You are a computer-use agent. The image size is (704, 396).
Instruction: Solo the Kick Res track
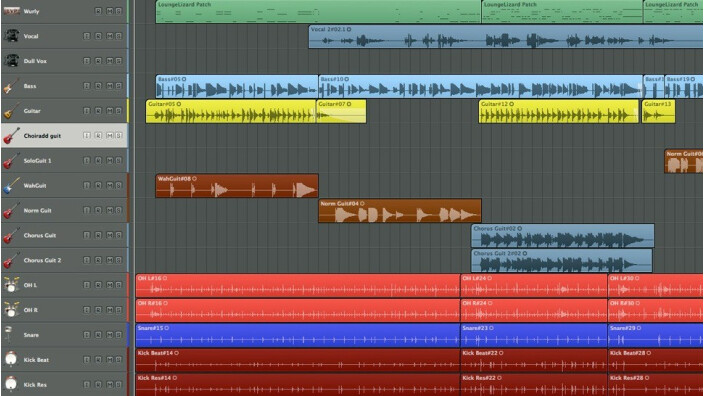coord(119,385)
